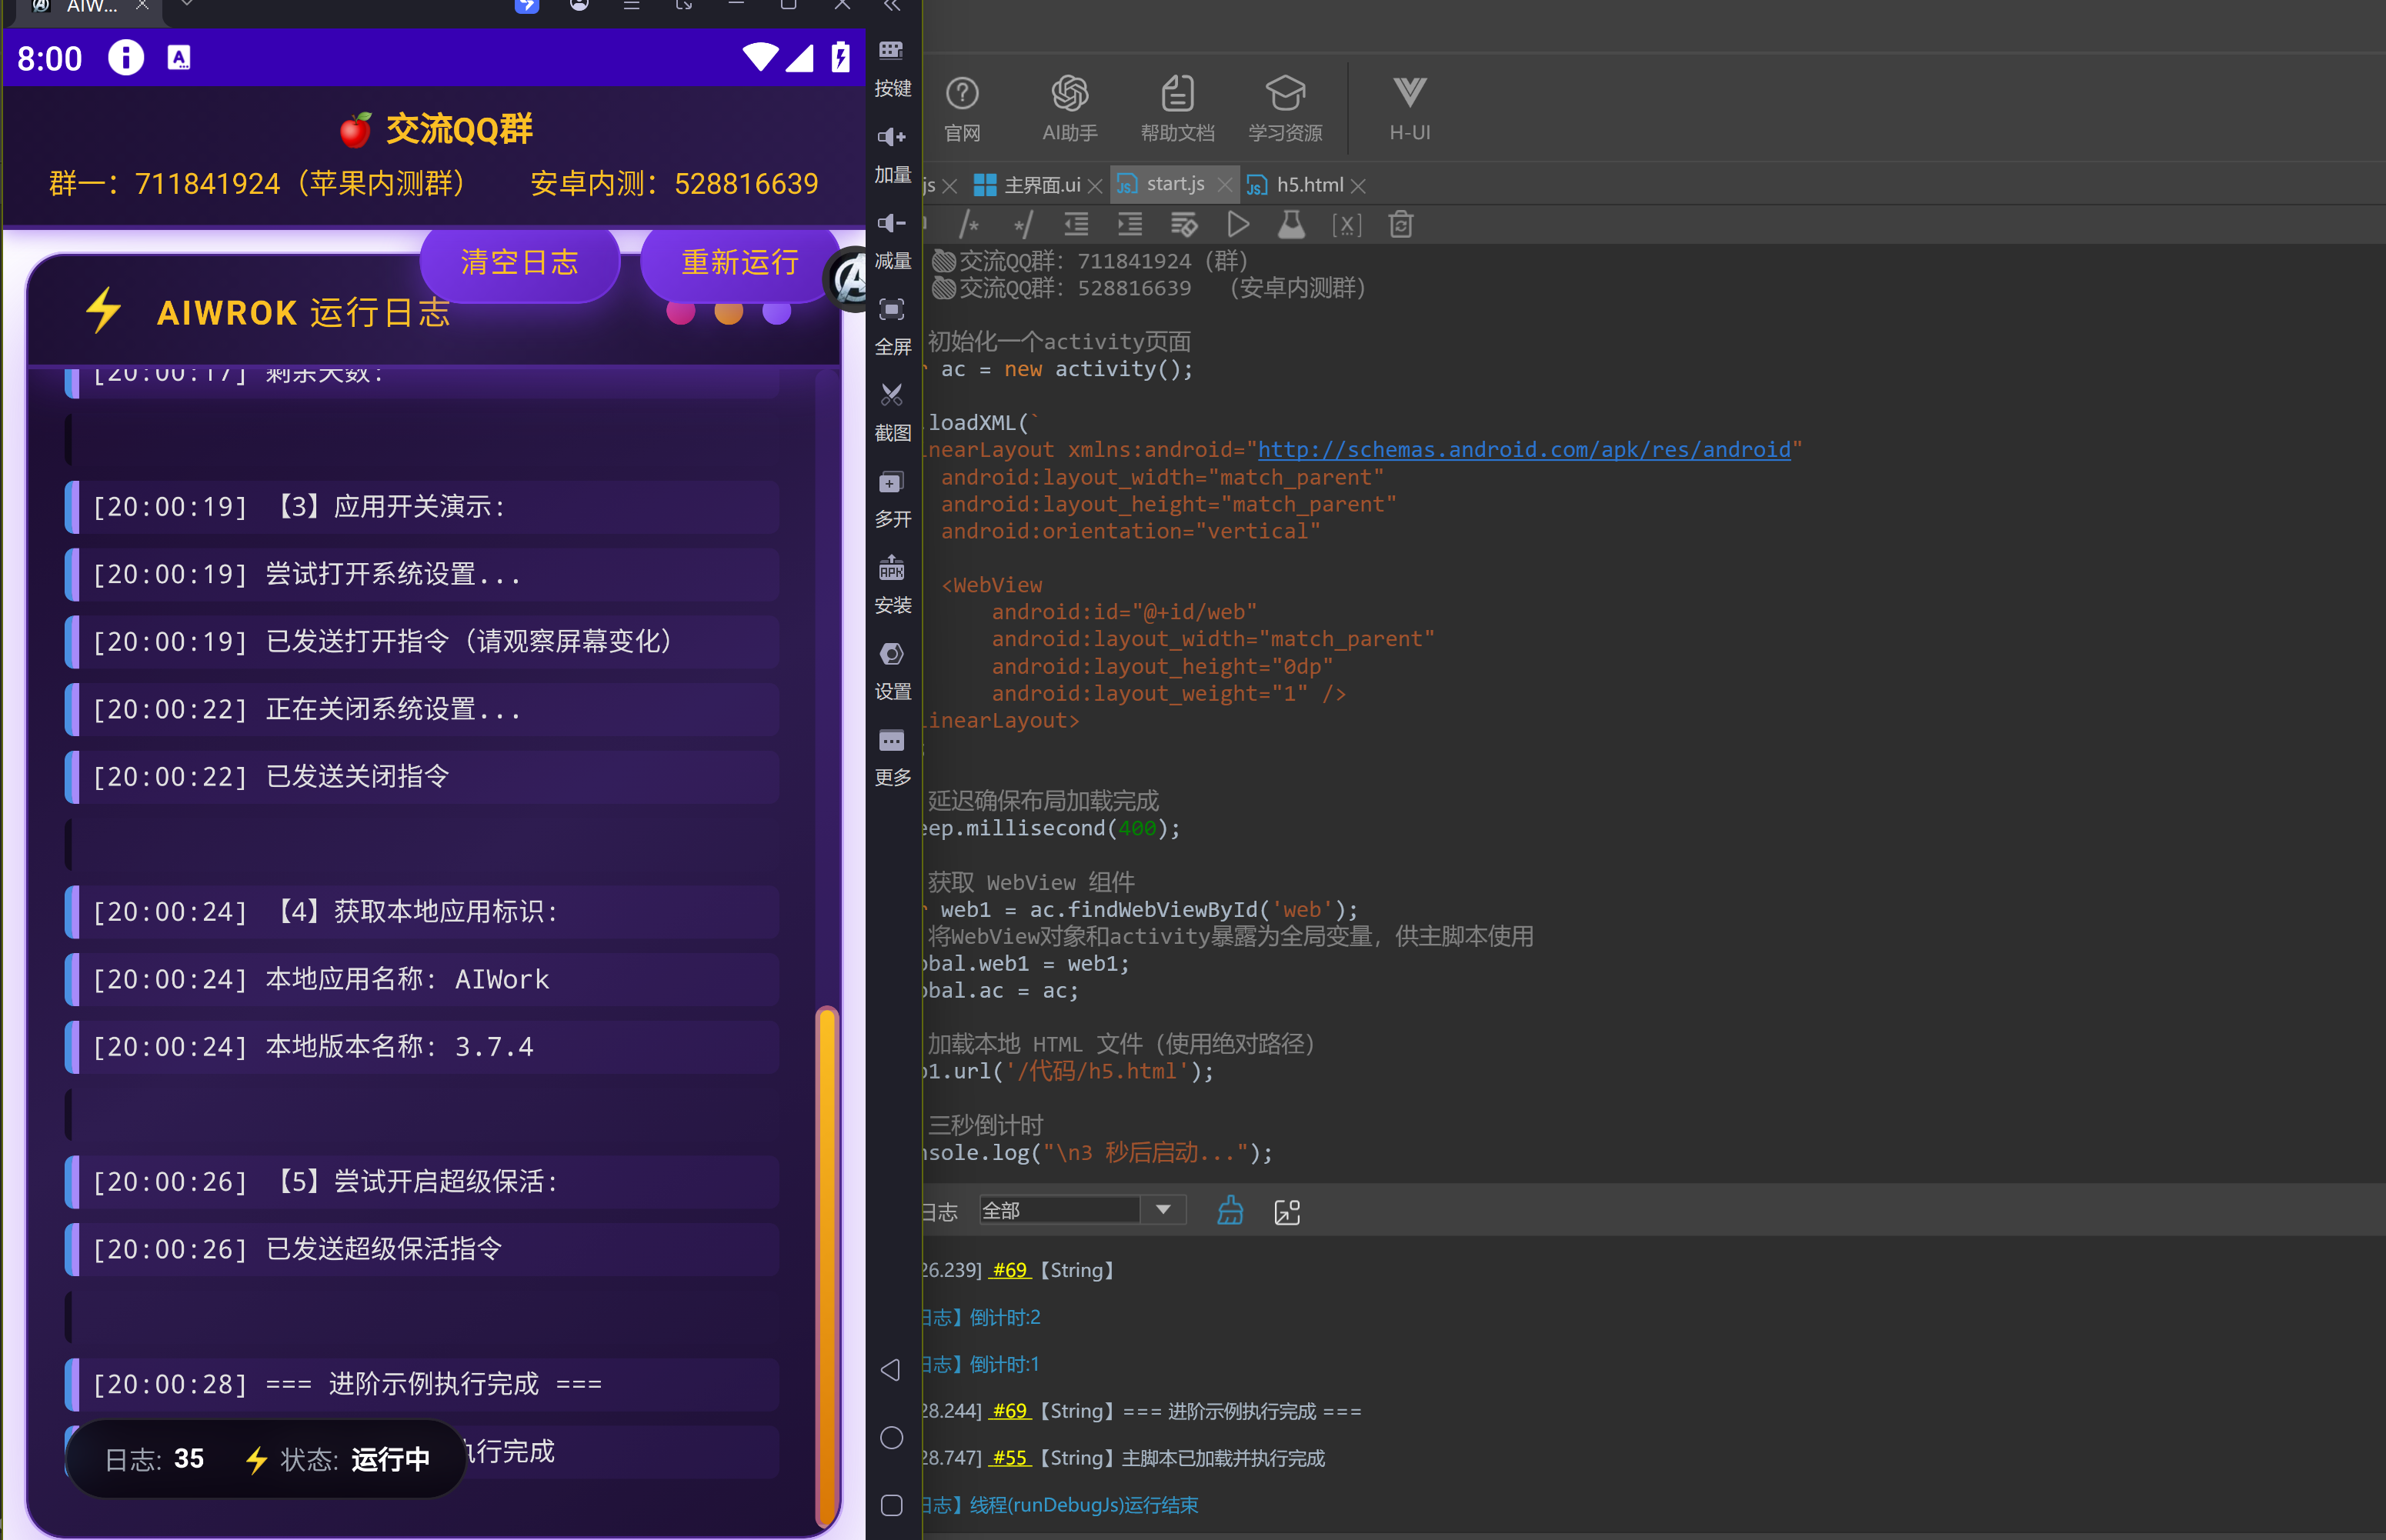Insert block comment start /* in editor

point(968,224)
